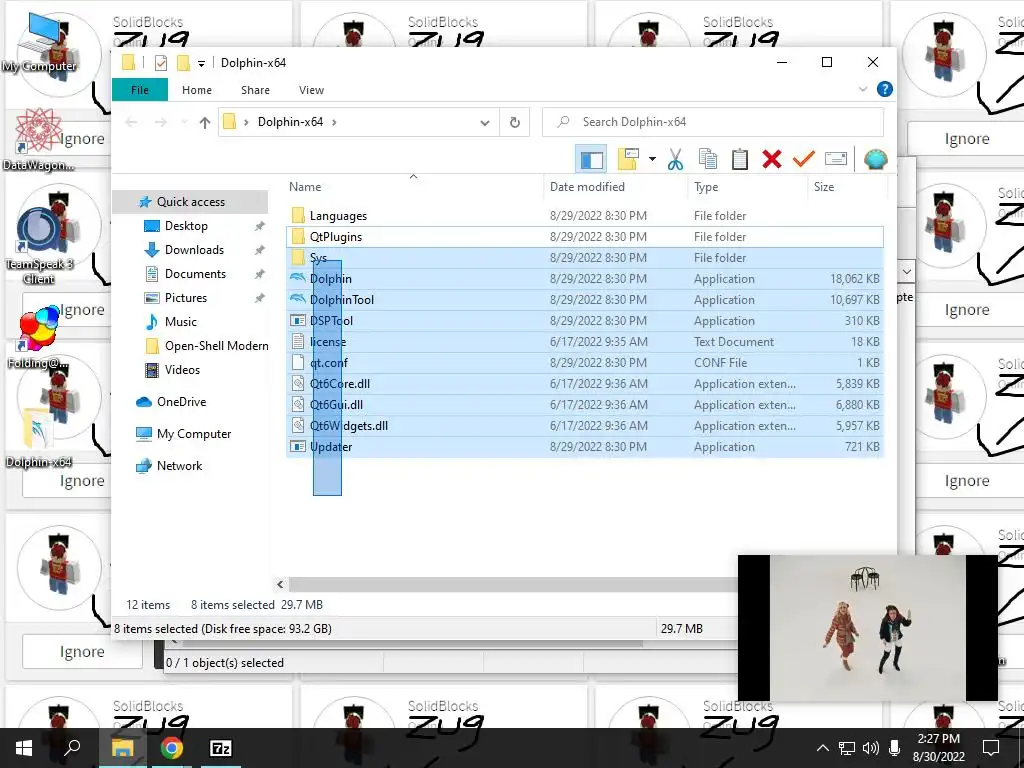Open Music in the navigation pane

point(180,322)
